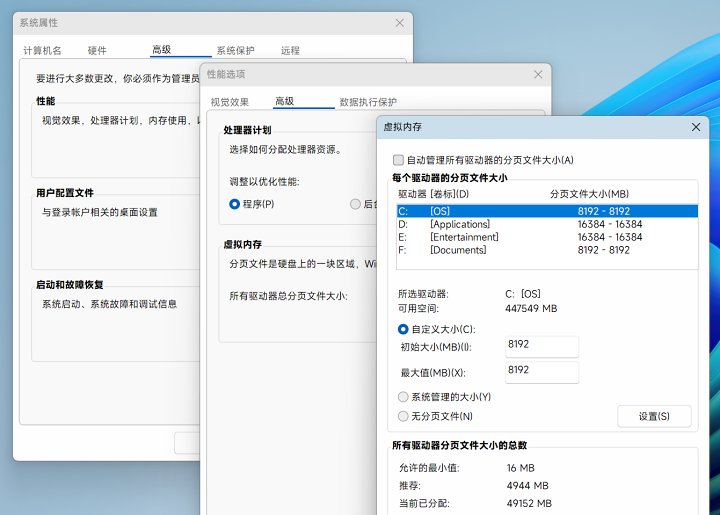Image resolution: width=720 pixels, height=515 pixels.
Task: Select the 自定义大小 radio button
Action: click(x=403, y=329)
